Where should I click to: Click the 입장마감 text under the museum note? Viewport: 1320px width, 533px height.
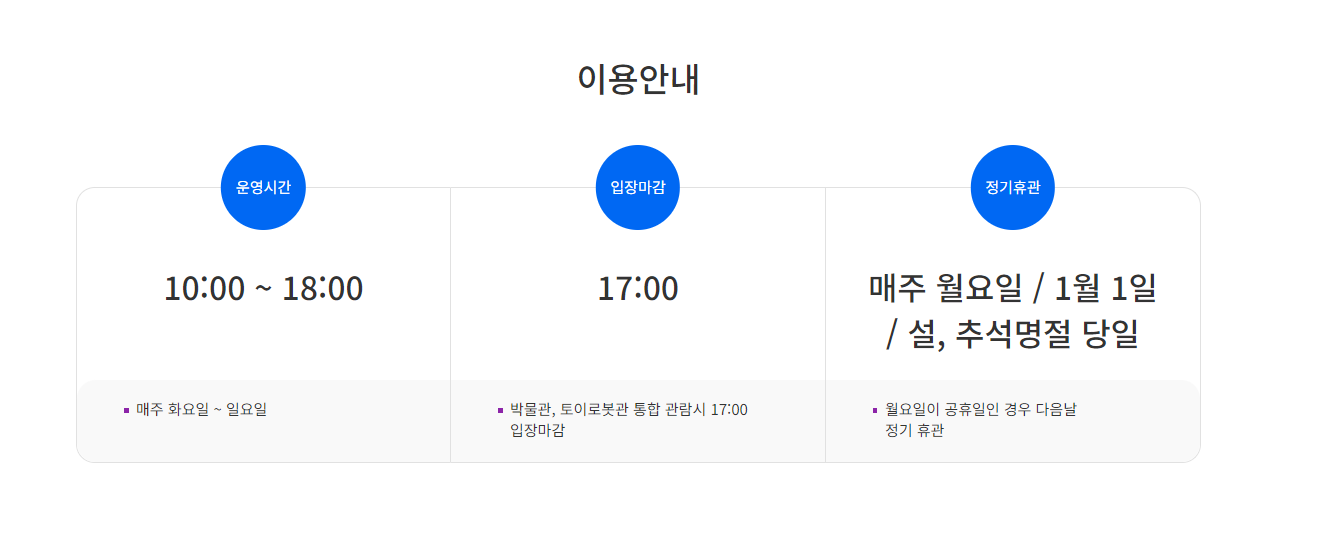537,430
